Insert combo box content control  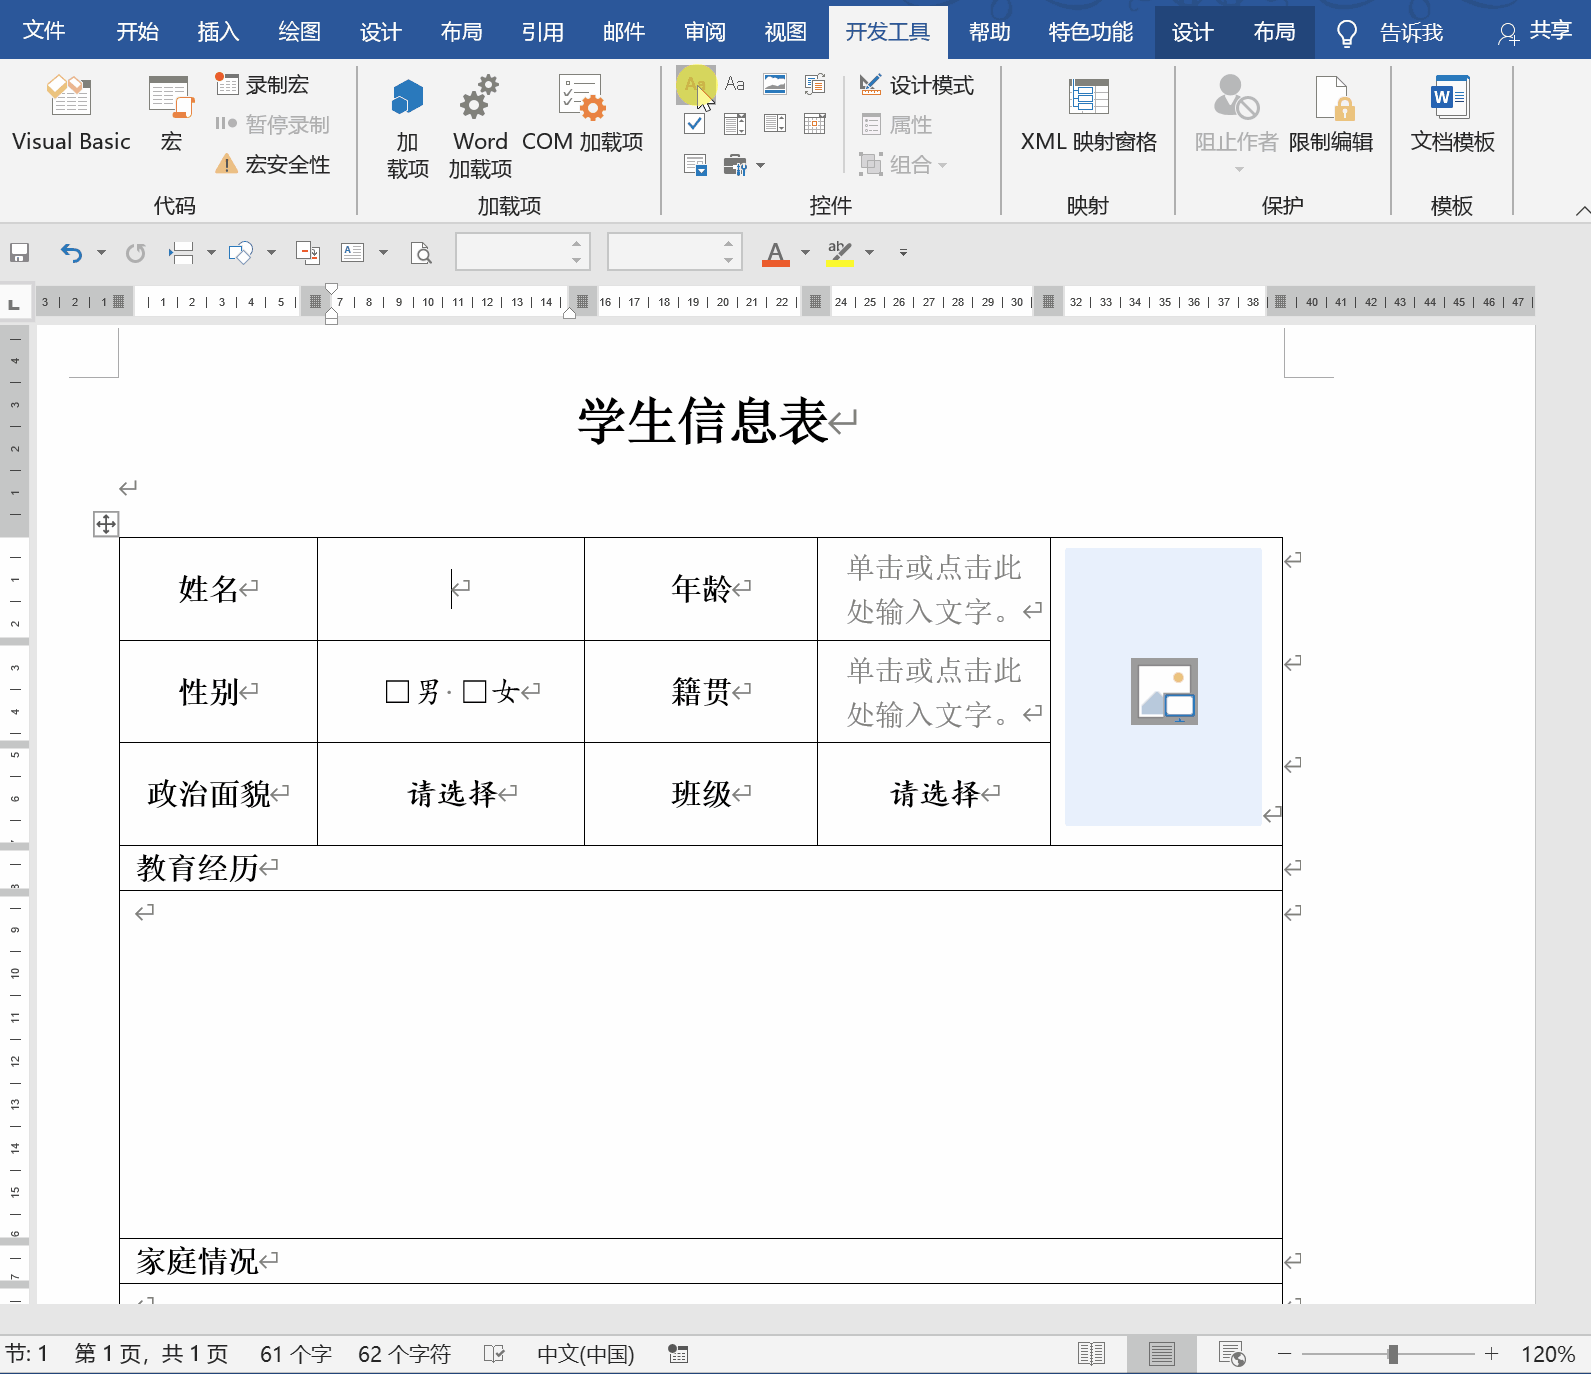point(735,124)
